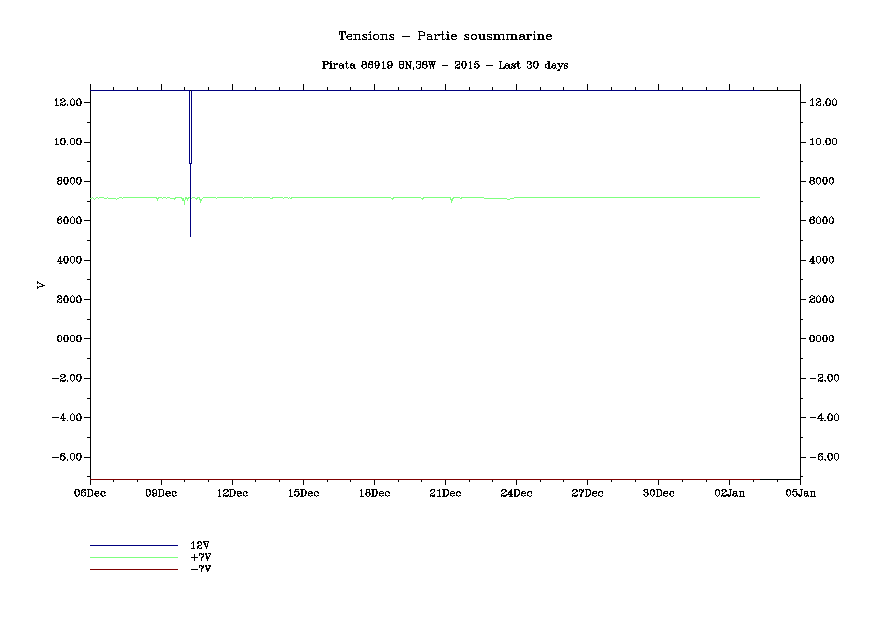Click the gray +7V legend line sample
This screenshot has height=630, width=891.
tap(133, 557)
